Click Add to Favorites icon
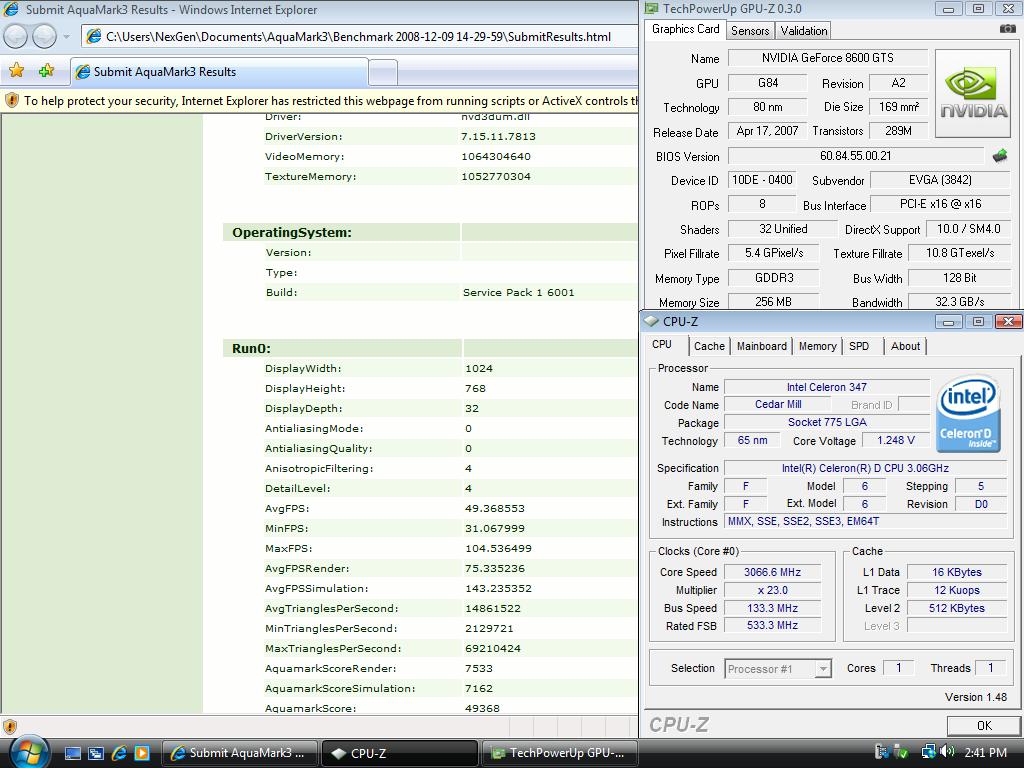Viewport: 1024px width, 768px height. click(x=46, y=71)
